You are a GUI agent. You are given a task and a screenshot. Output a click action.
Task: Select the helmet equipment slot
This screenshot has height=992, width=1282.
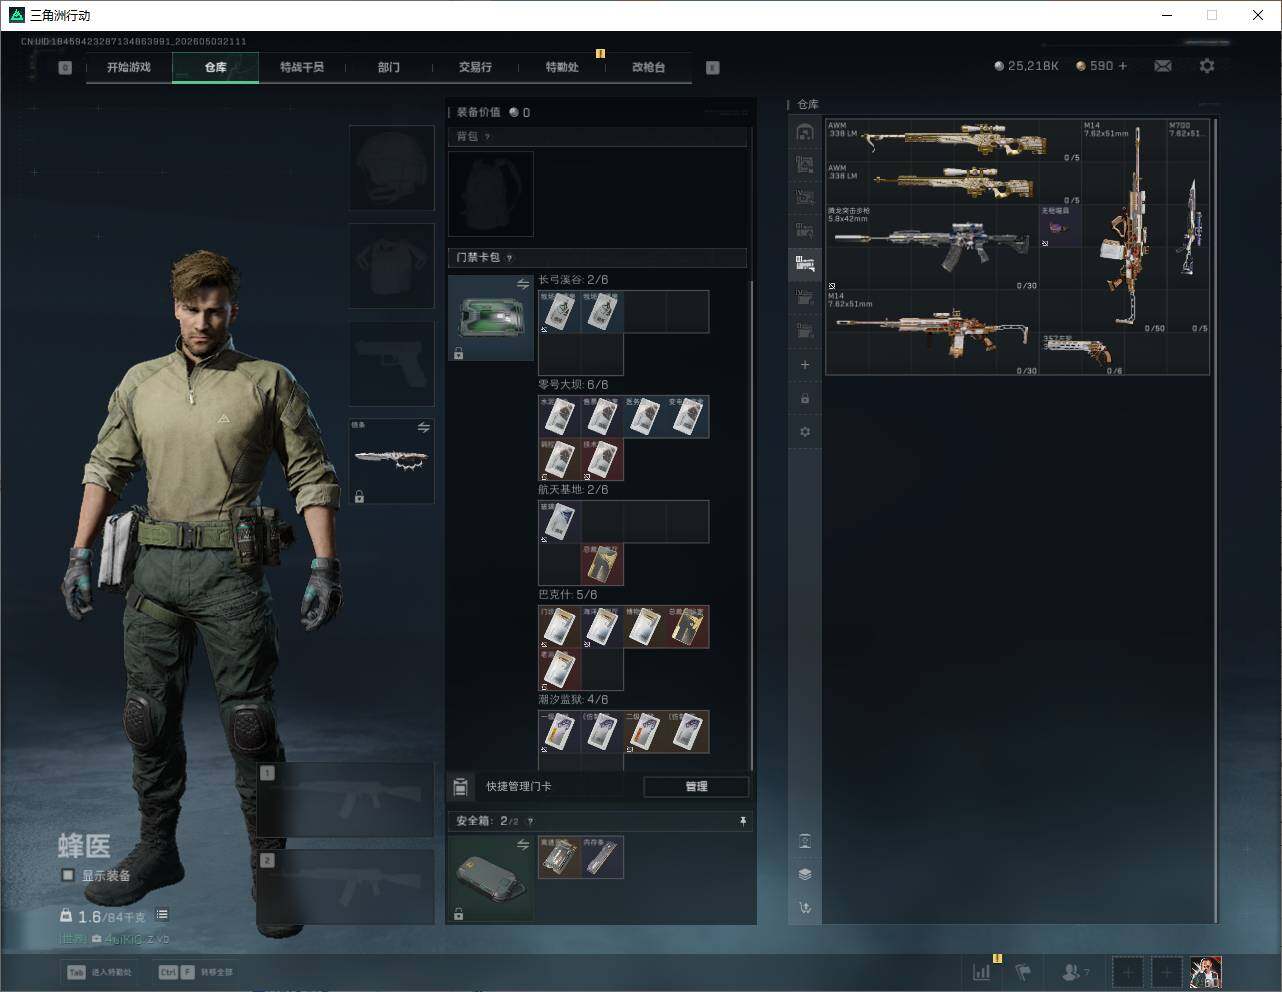391,167
